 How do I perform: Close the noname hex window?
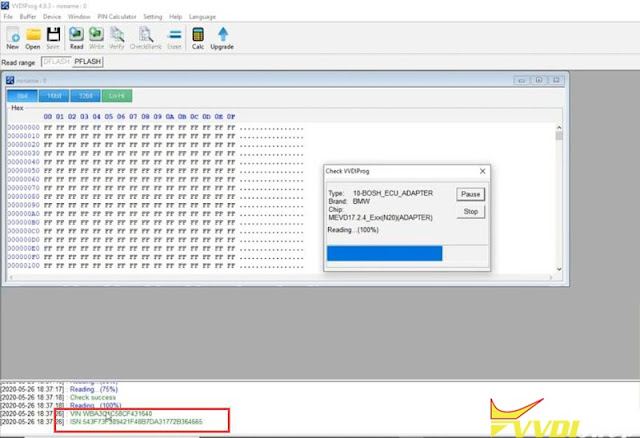coord(556,80)
